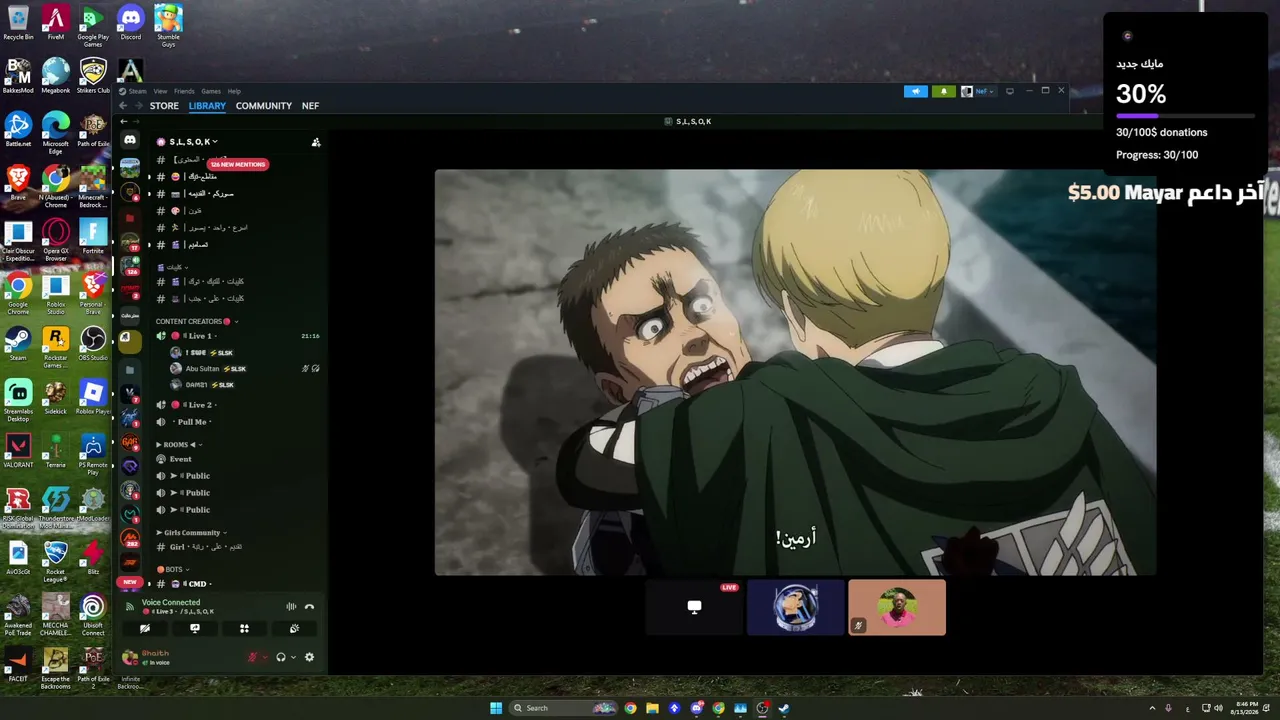The image size is (1280, 720).
Task: Click the invite members icon beside S.L.S.O.K
Action: 316,142
